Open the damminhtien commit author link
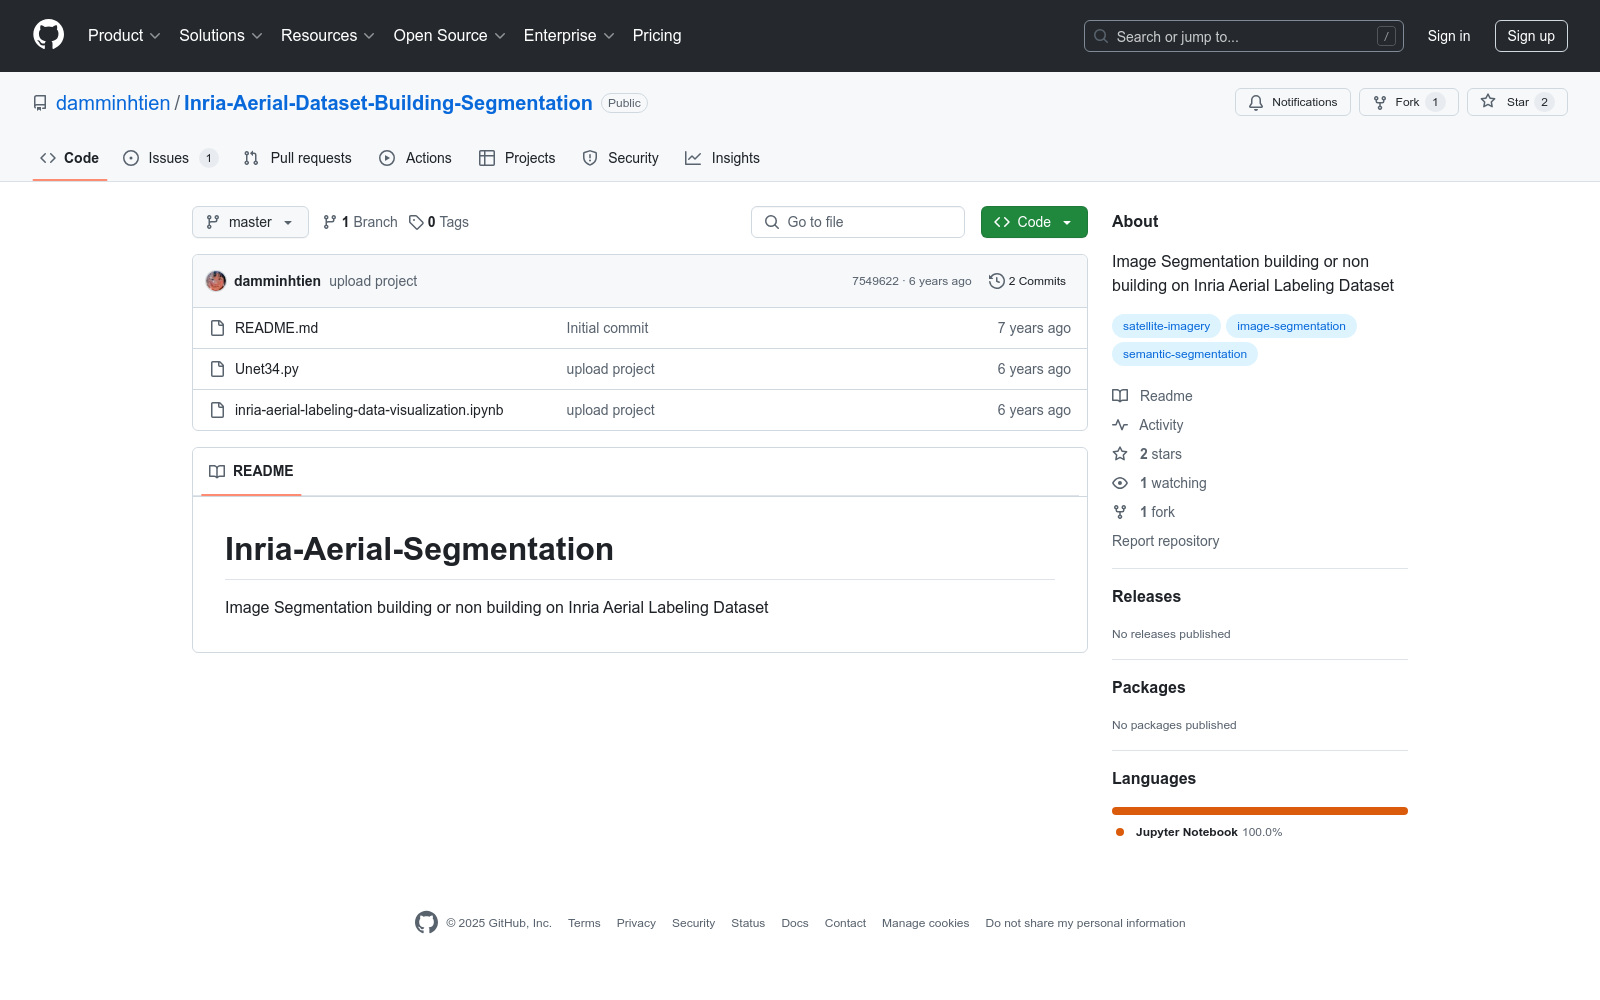 point(277,281)
